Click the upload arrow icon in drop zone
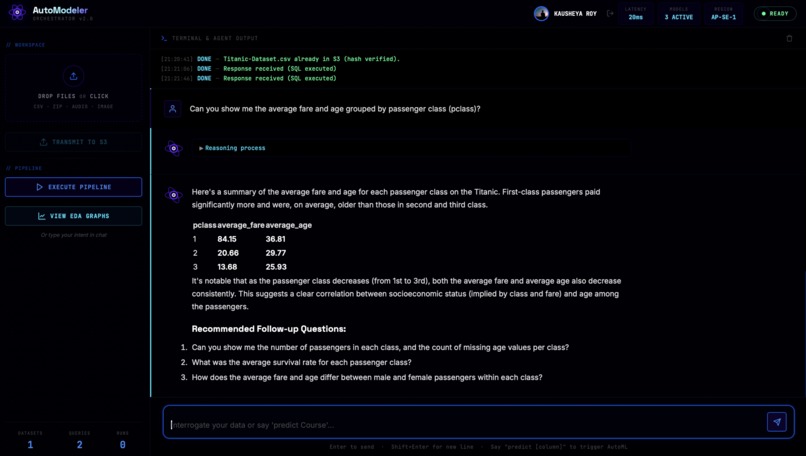The width and height of the screenshot is (806, 456). pos(74,76)
